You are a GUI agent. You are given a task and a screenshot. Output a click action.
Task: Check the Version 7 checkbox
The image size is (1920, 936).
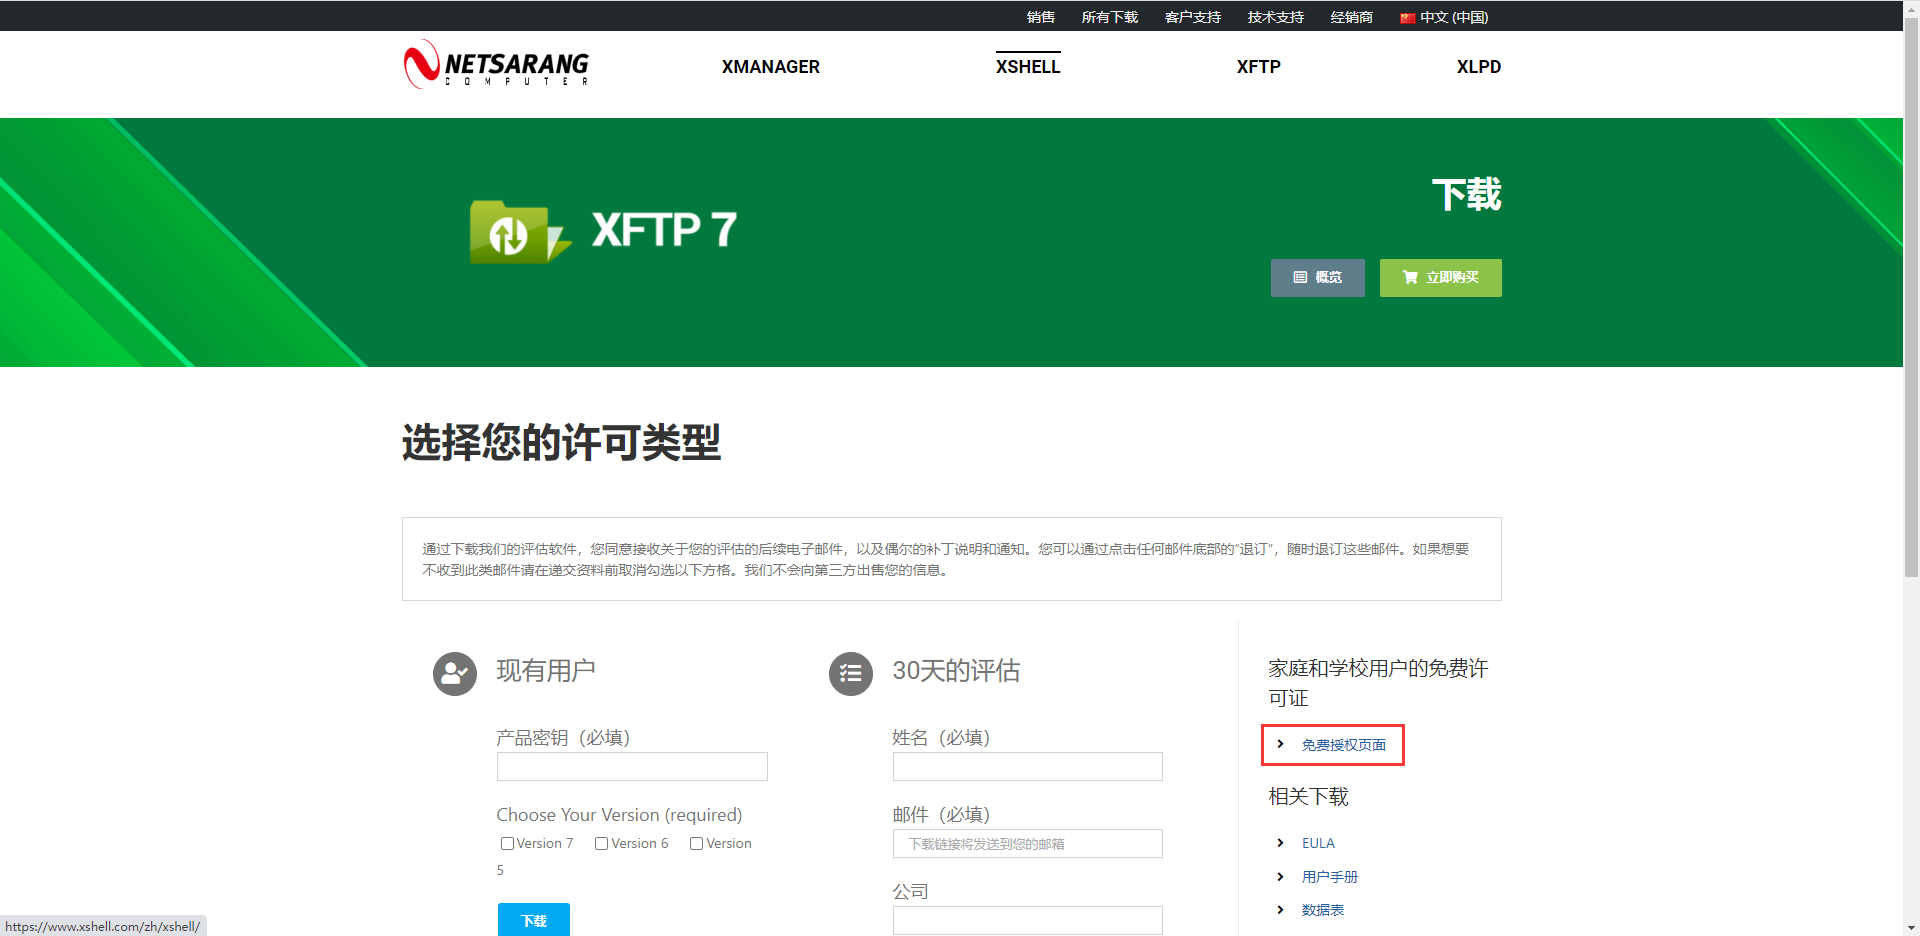(x=507, y=844)
